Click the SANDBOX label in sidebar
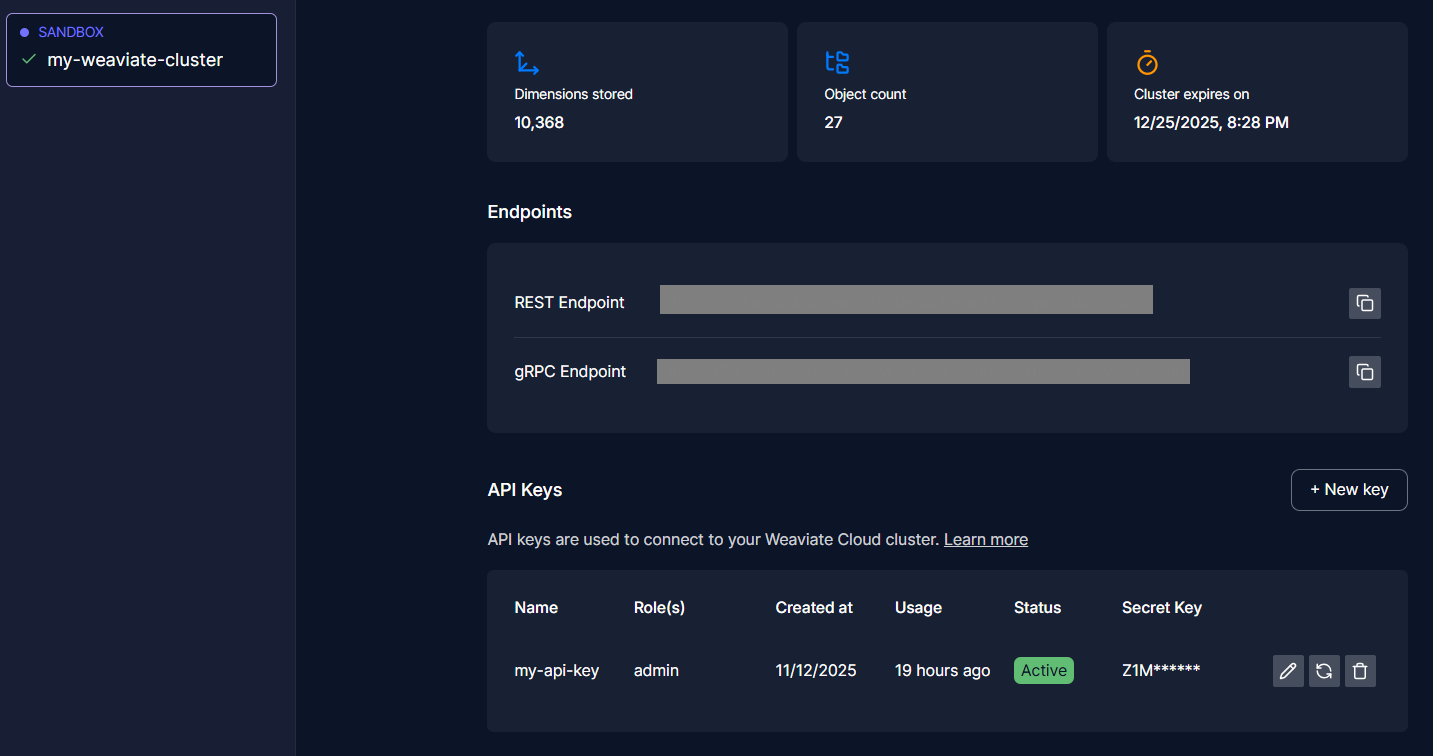This screenshot has width=1433, height=756. click(x=70, y=32)
